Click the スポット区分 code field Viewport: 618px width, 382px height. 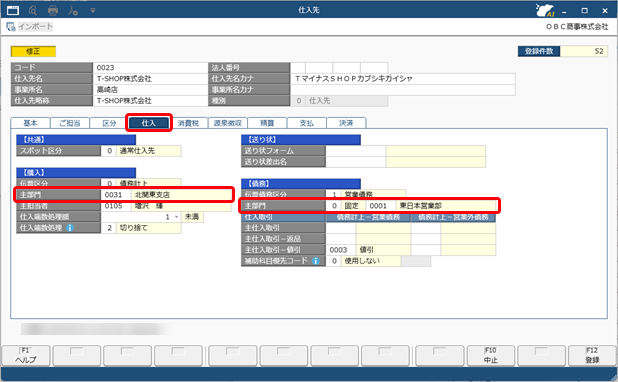click(x=109, y=151)
